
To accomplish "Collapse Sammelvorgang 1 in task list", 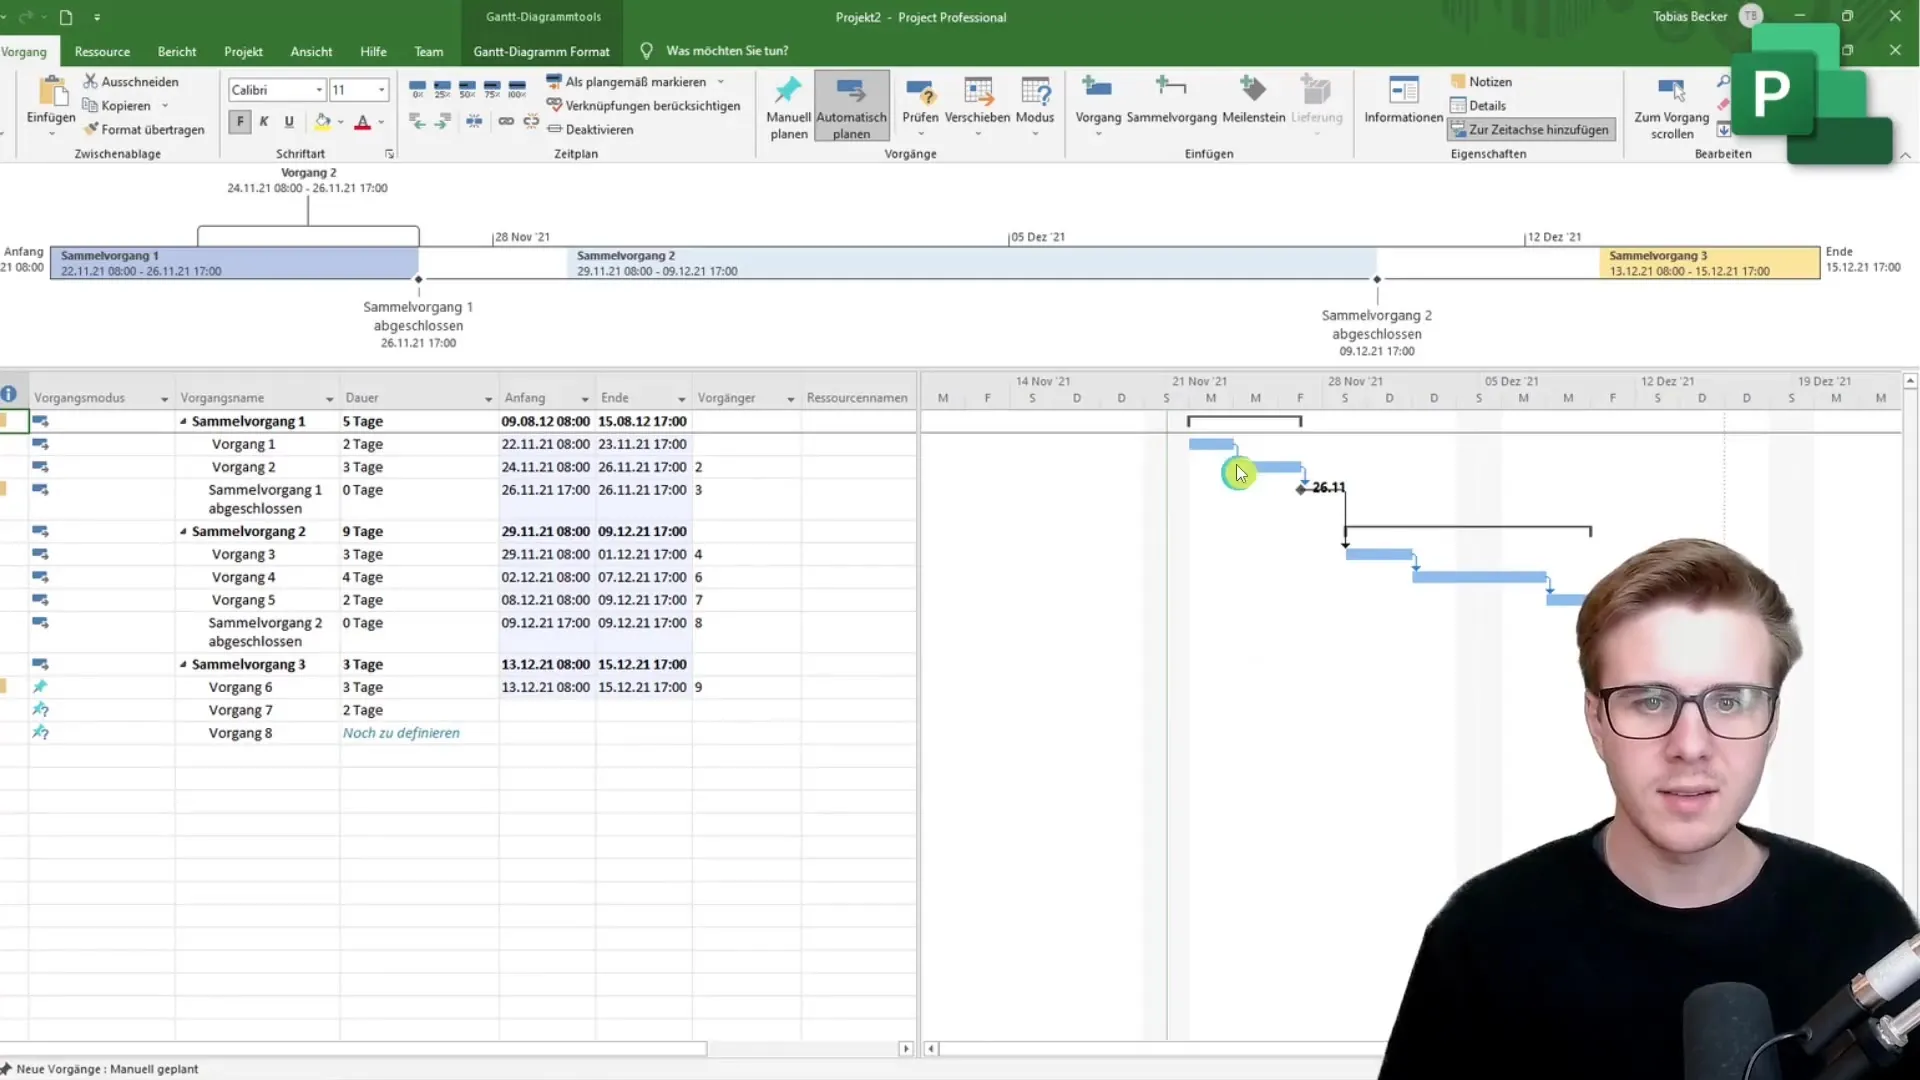I will (x=183, y=421).
